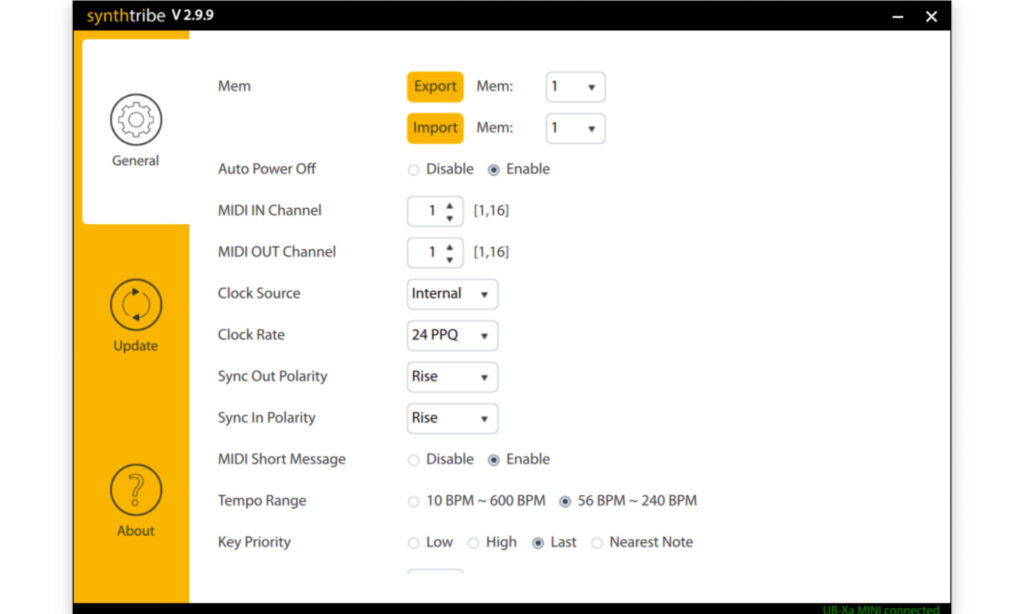This screenshot has width=1024, height=614.
Task: Open the General settings gear icon
Action: click(x=135, y=120)
